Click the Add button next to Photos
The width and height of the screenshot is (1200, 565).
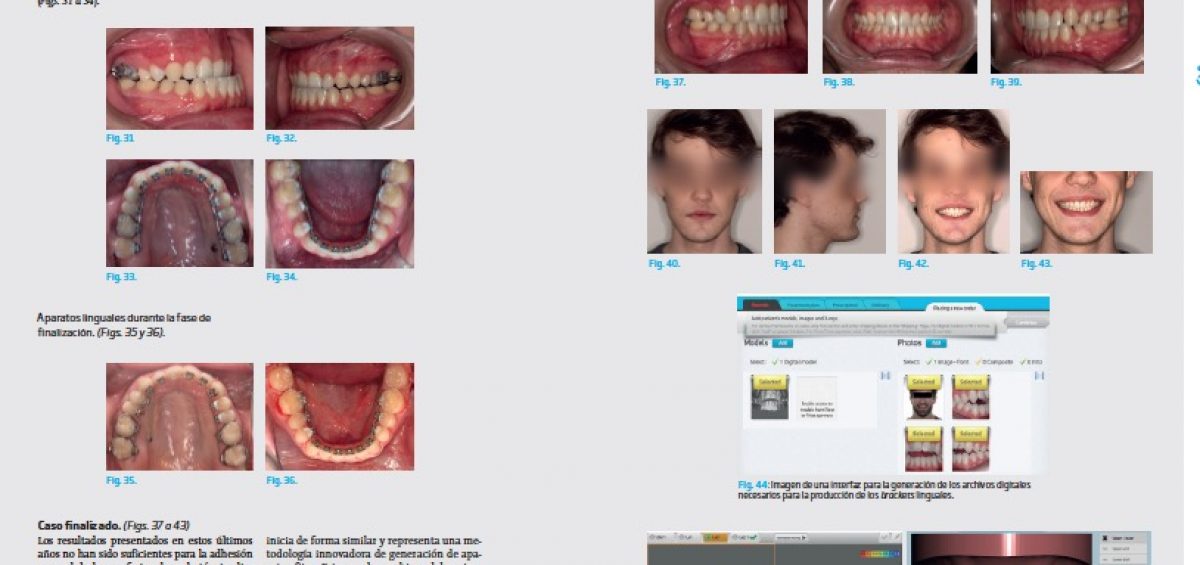pos(936,343)
